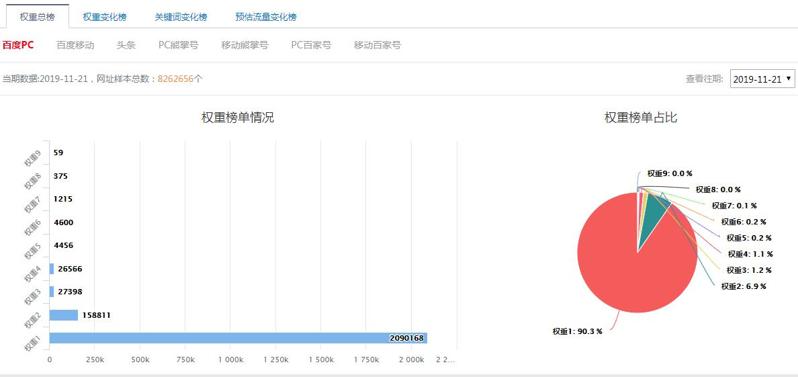Select the PC百家号 category
The width and height of the screenshot is (798, 377).
pos(311,45)
